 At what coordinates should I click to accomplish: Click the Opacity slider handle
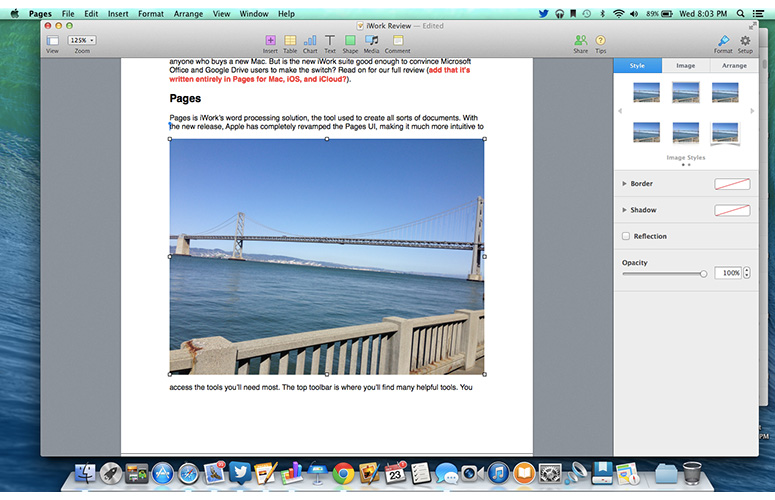pos(703,274)
